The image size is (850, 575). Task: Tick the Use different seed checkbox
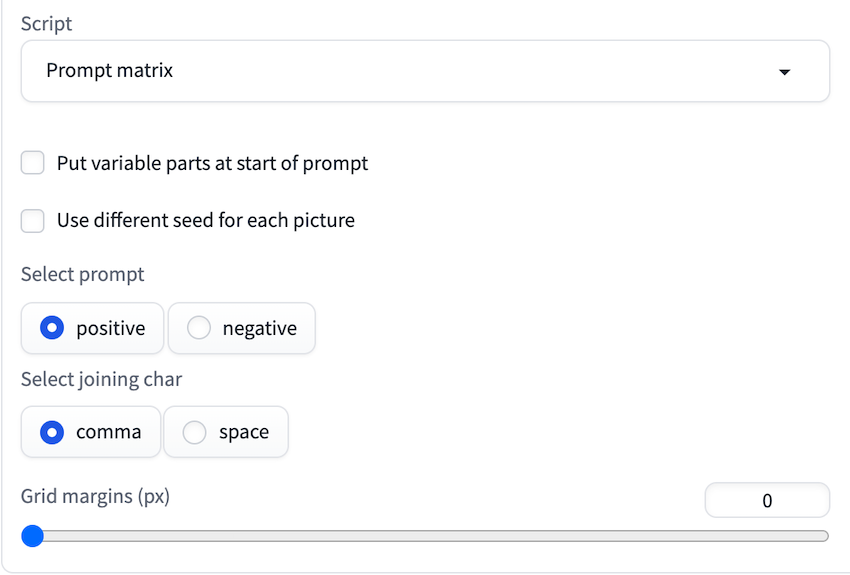coord(33,220)
